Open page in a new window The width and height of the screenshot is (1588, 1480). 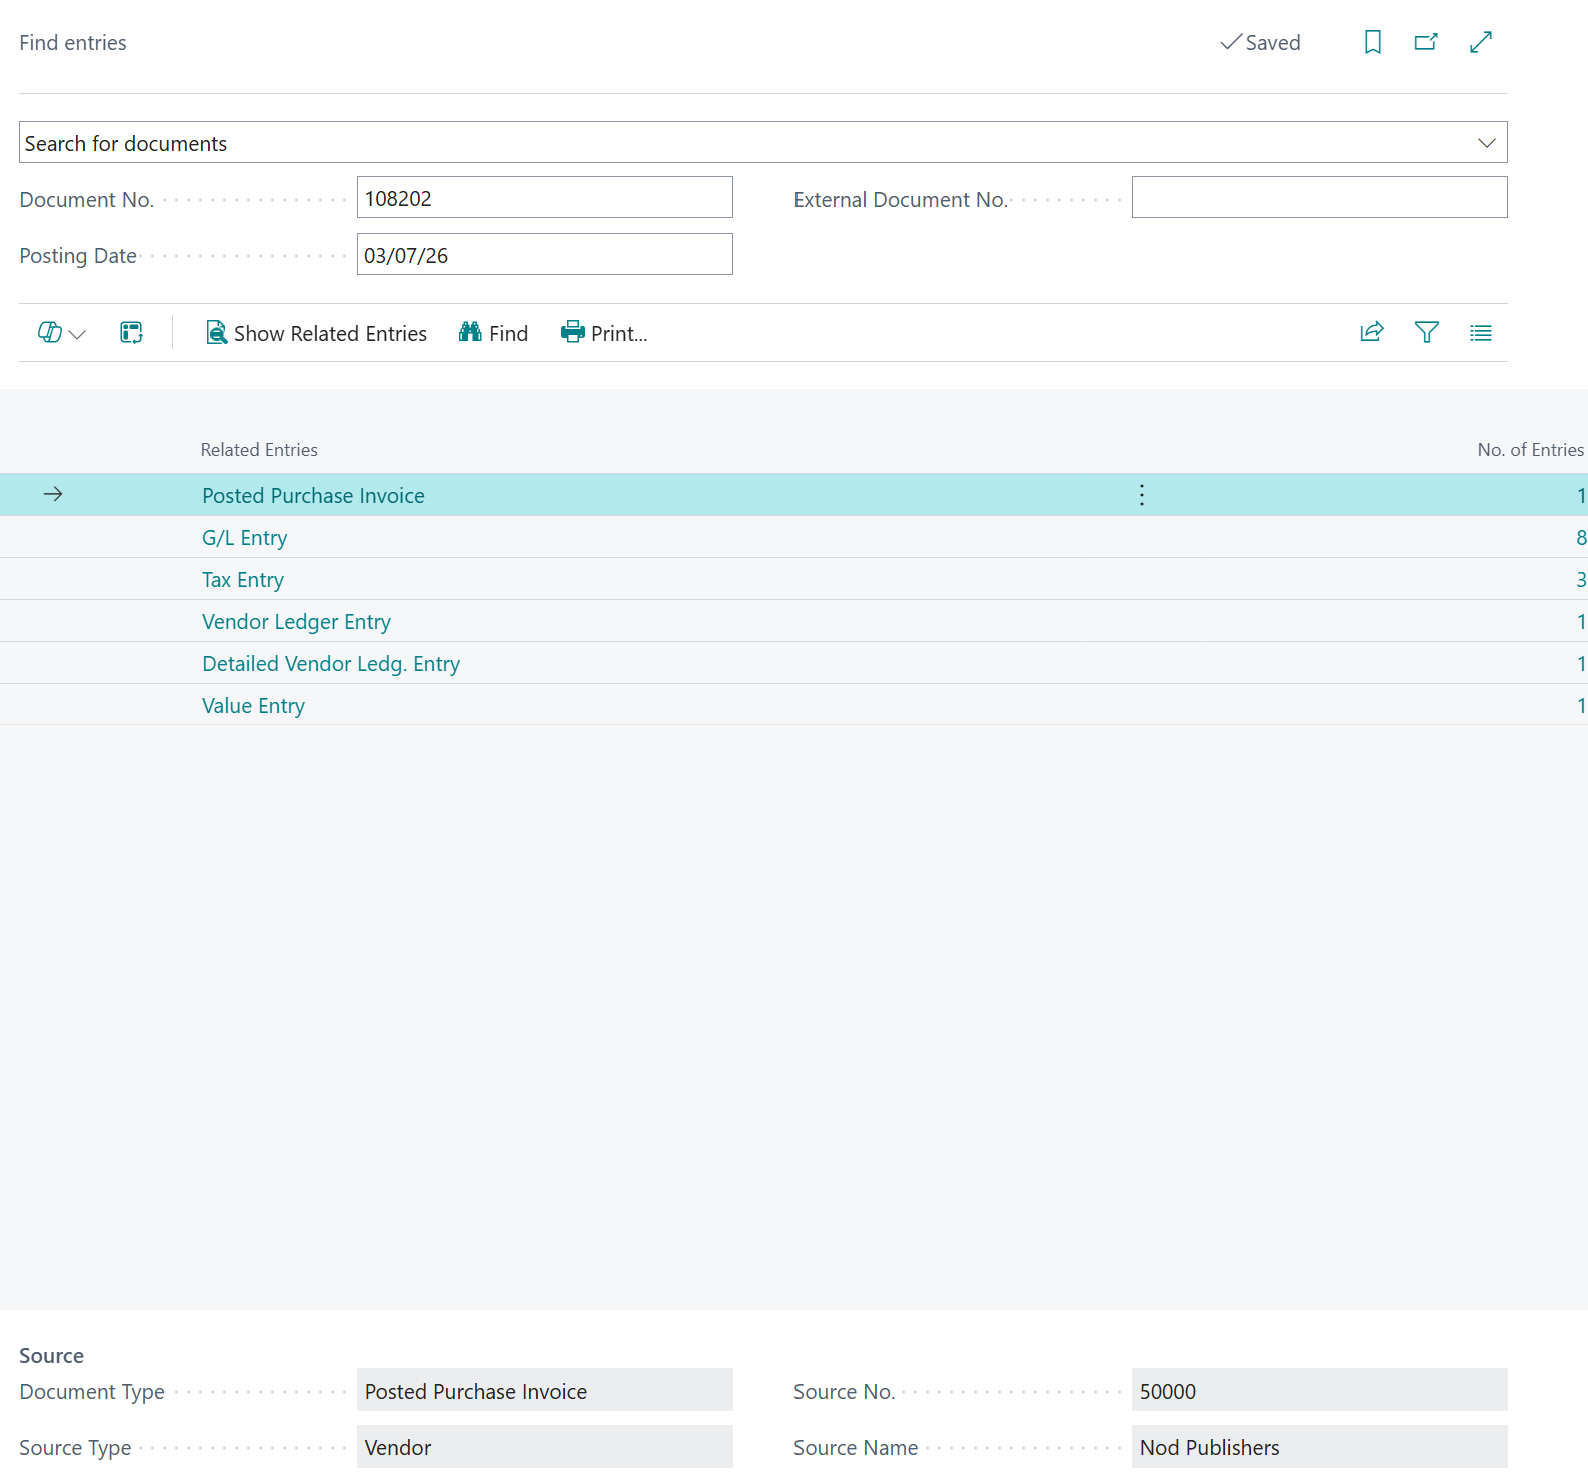tap(1426, 42)
